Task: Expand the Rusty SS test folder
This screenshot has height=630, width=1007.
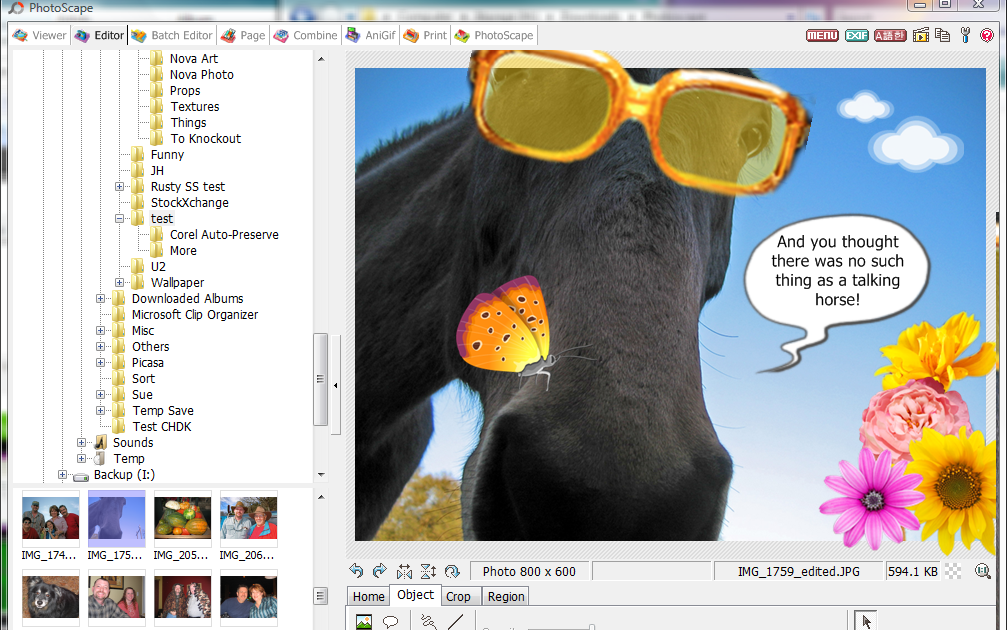Action: pos(120,186)
